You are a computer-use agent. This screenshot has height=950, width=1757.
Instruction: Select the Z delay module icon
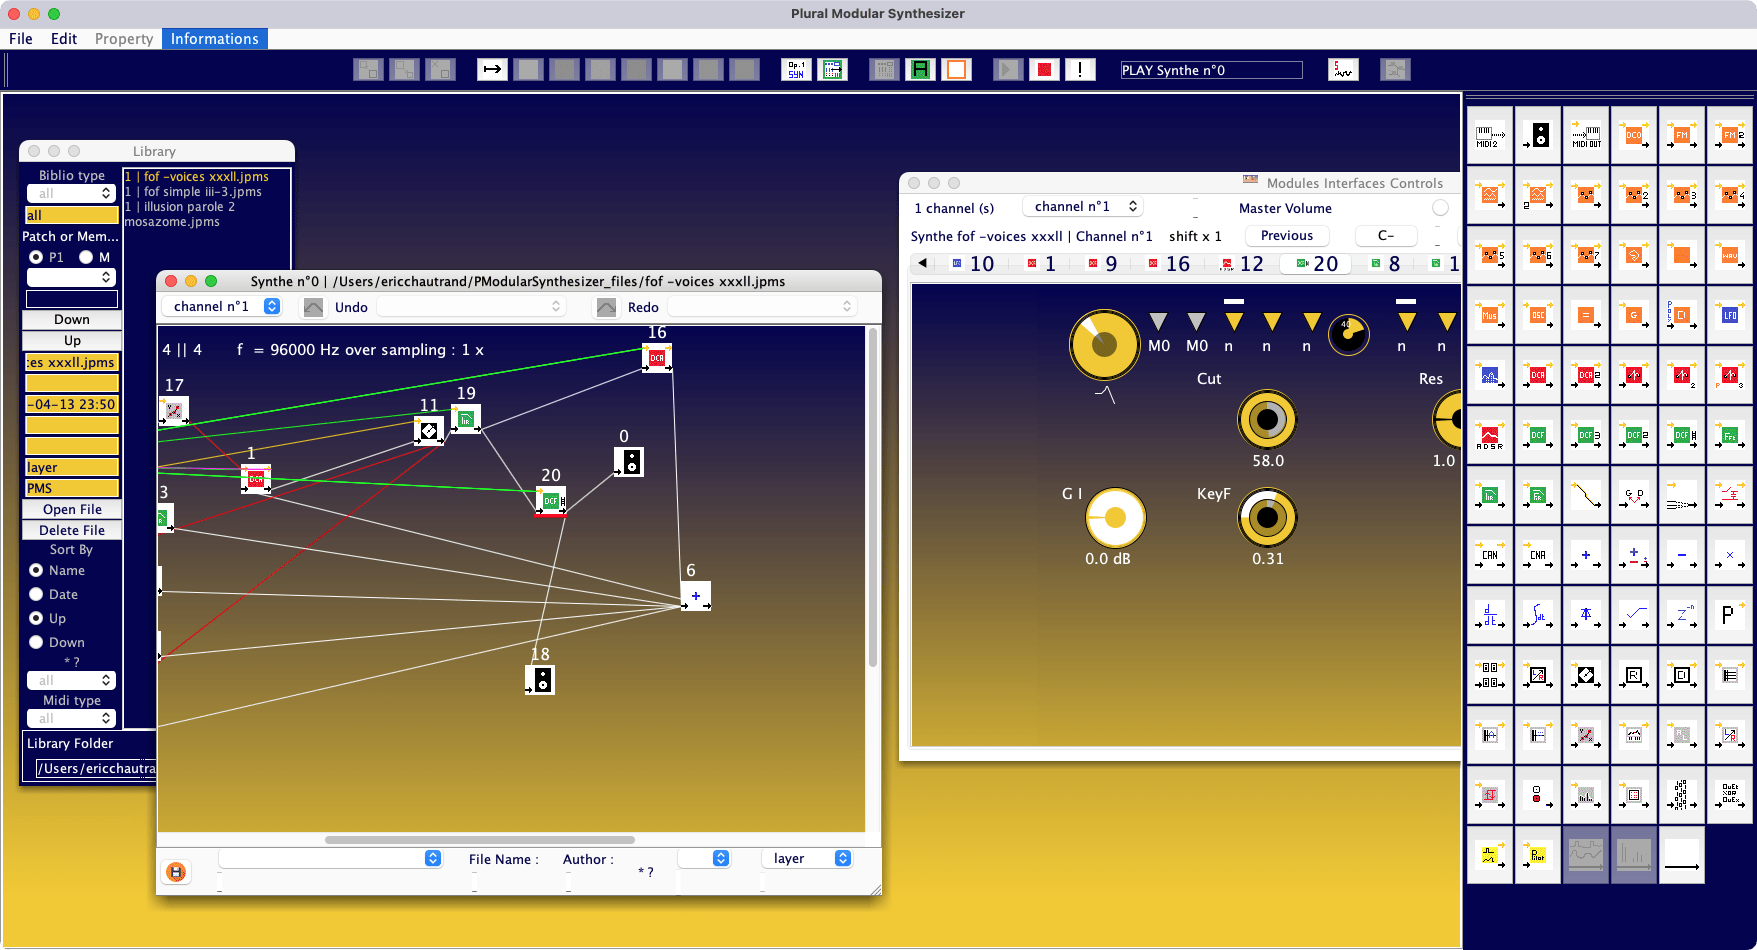tap(1682, 615)
